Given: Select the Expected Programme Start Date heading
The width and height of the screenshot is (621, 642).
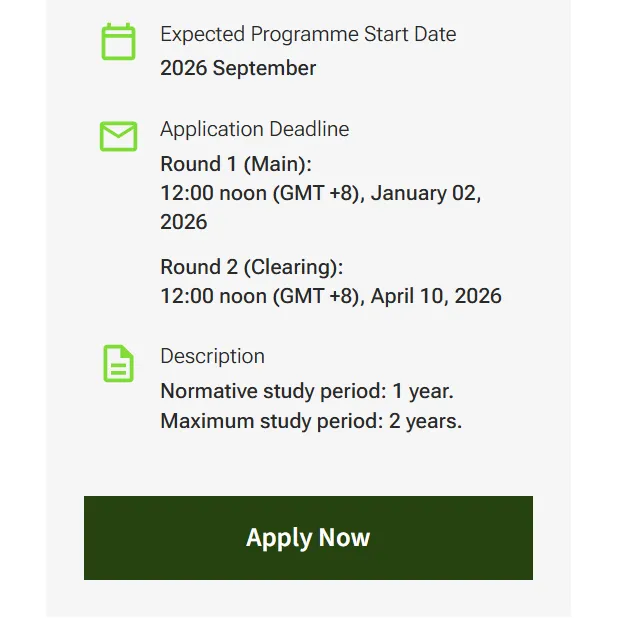Looking at the screenshot, I should 307,34.
